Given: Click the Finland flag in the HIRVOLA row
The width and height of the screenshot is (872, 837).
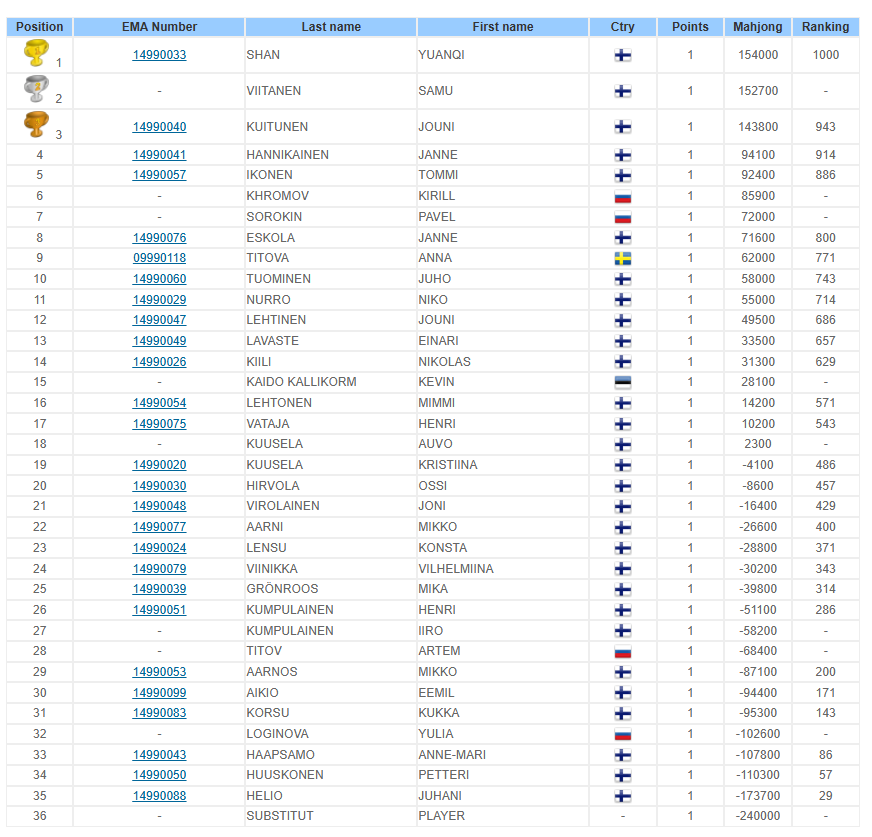Looking at the screenshot, I should 622,486.
